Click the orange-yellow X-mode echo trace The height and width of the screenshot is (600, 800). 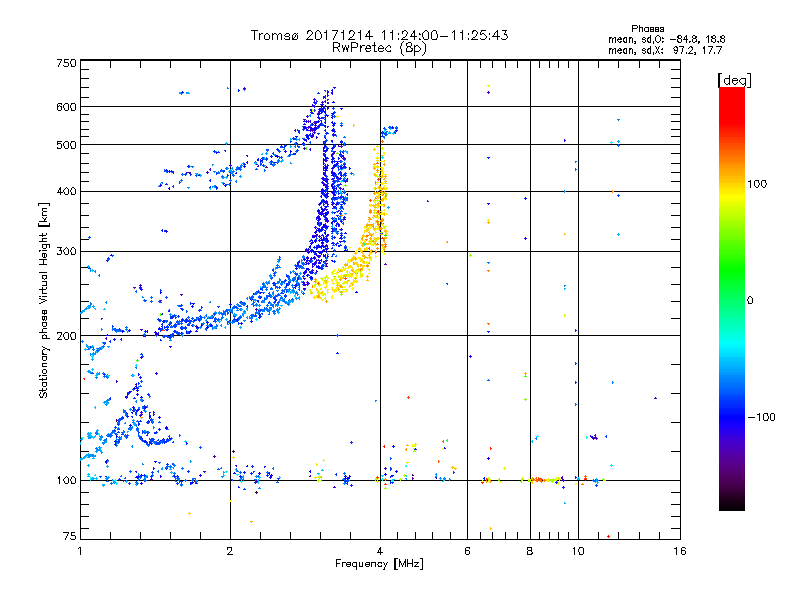coord(370,240)
